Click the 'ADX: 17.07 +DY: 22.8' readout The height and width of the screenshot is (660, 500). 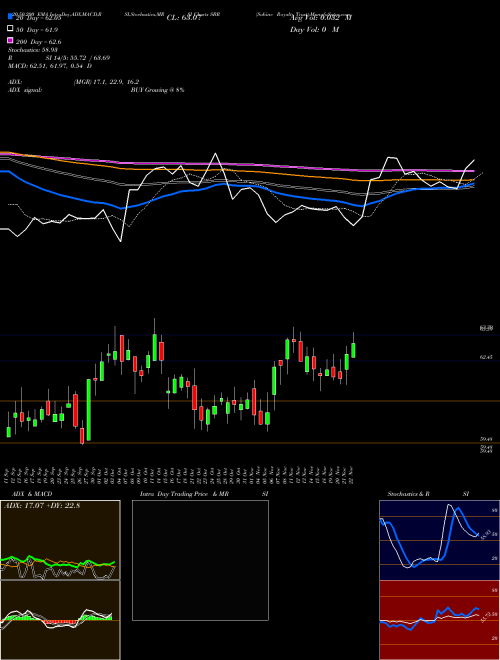tap(42, 505)
